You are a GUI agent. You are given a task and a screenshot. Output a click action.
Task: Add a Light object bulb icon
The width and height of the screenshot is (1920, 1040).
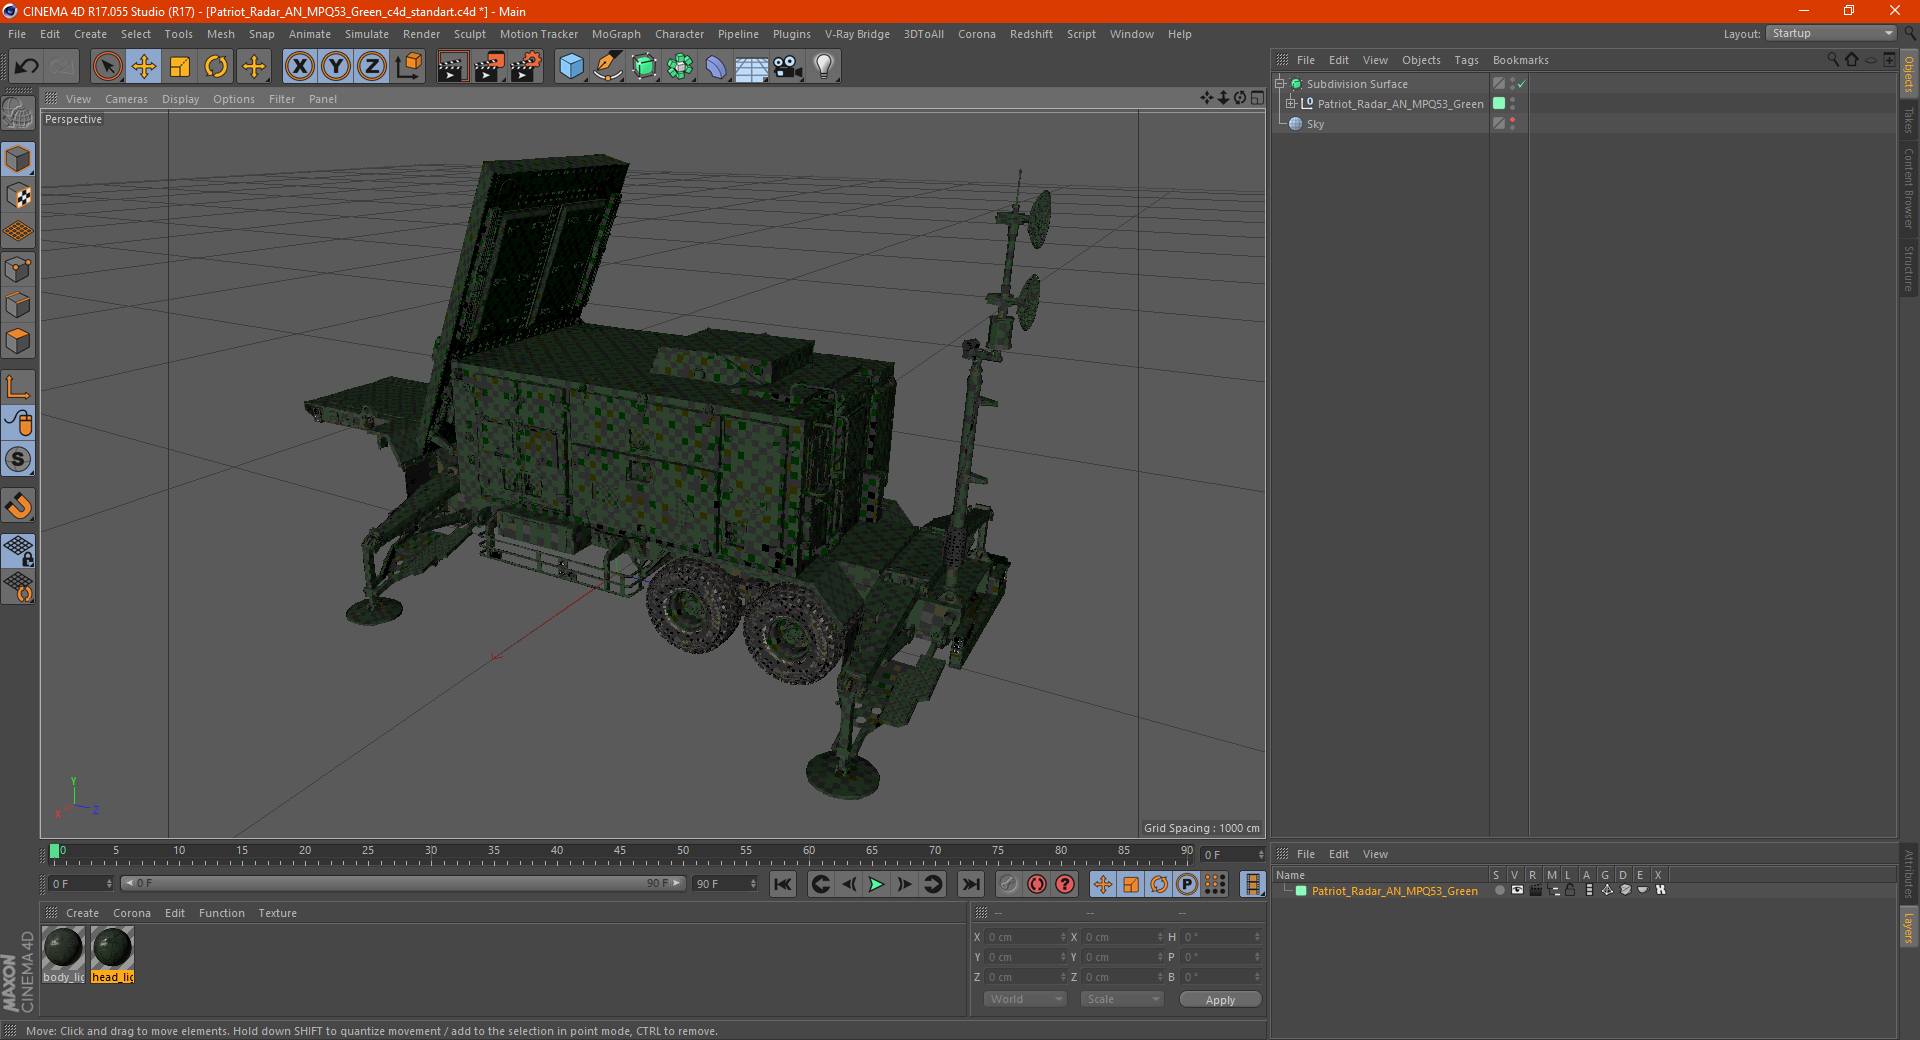[824, 67]
